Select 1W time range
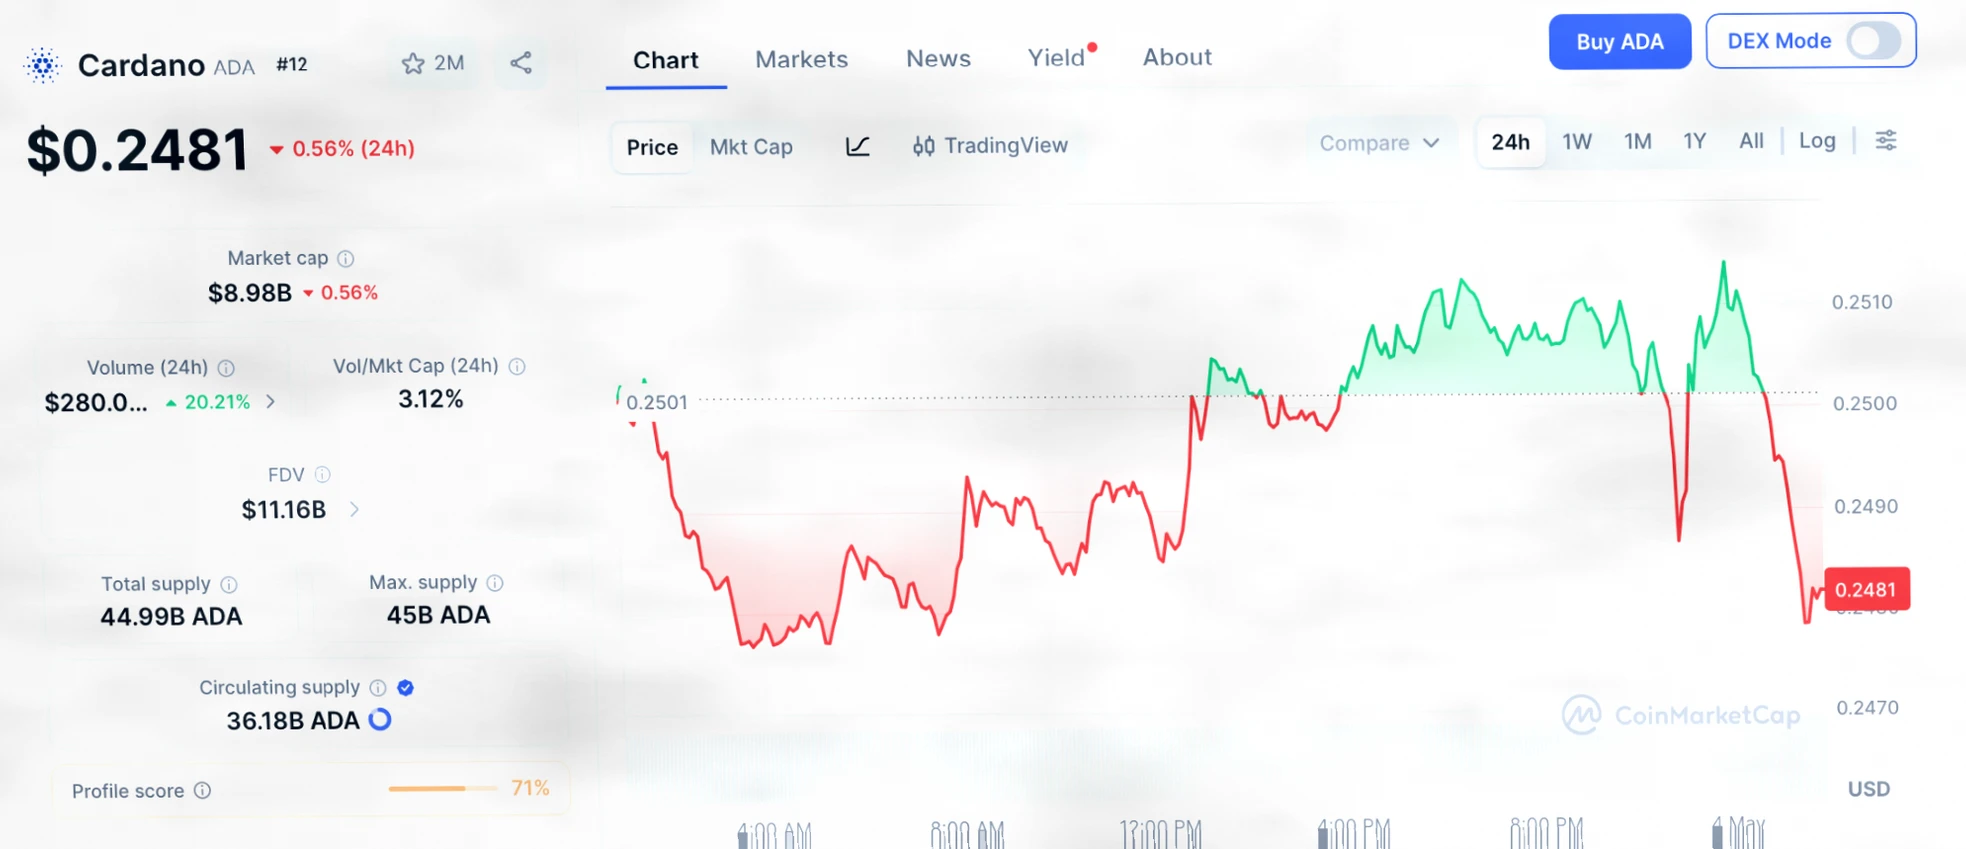The image size is (1966, 849). tap(1577, 142)
